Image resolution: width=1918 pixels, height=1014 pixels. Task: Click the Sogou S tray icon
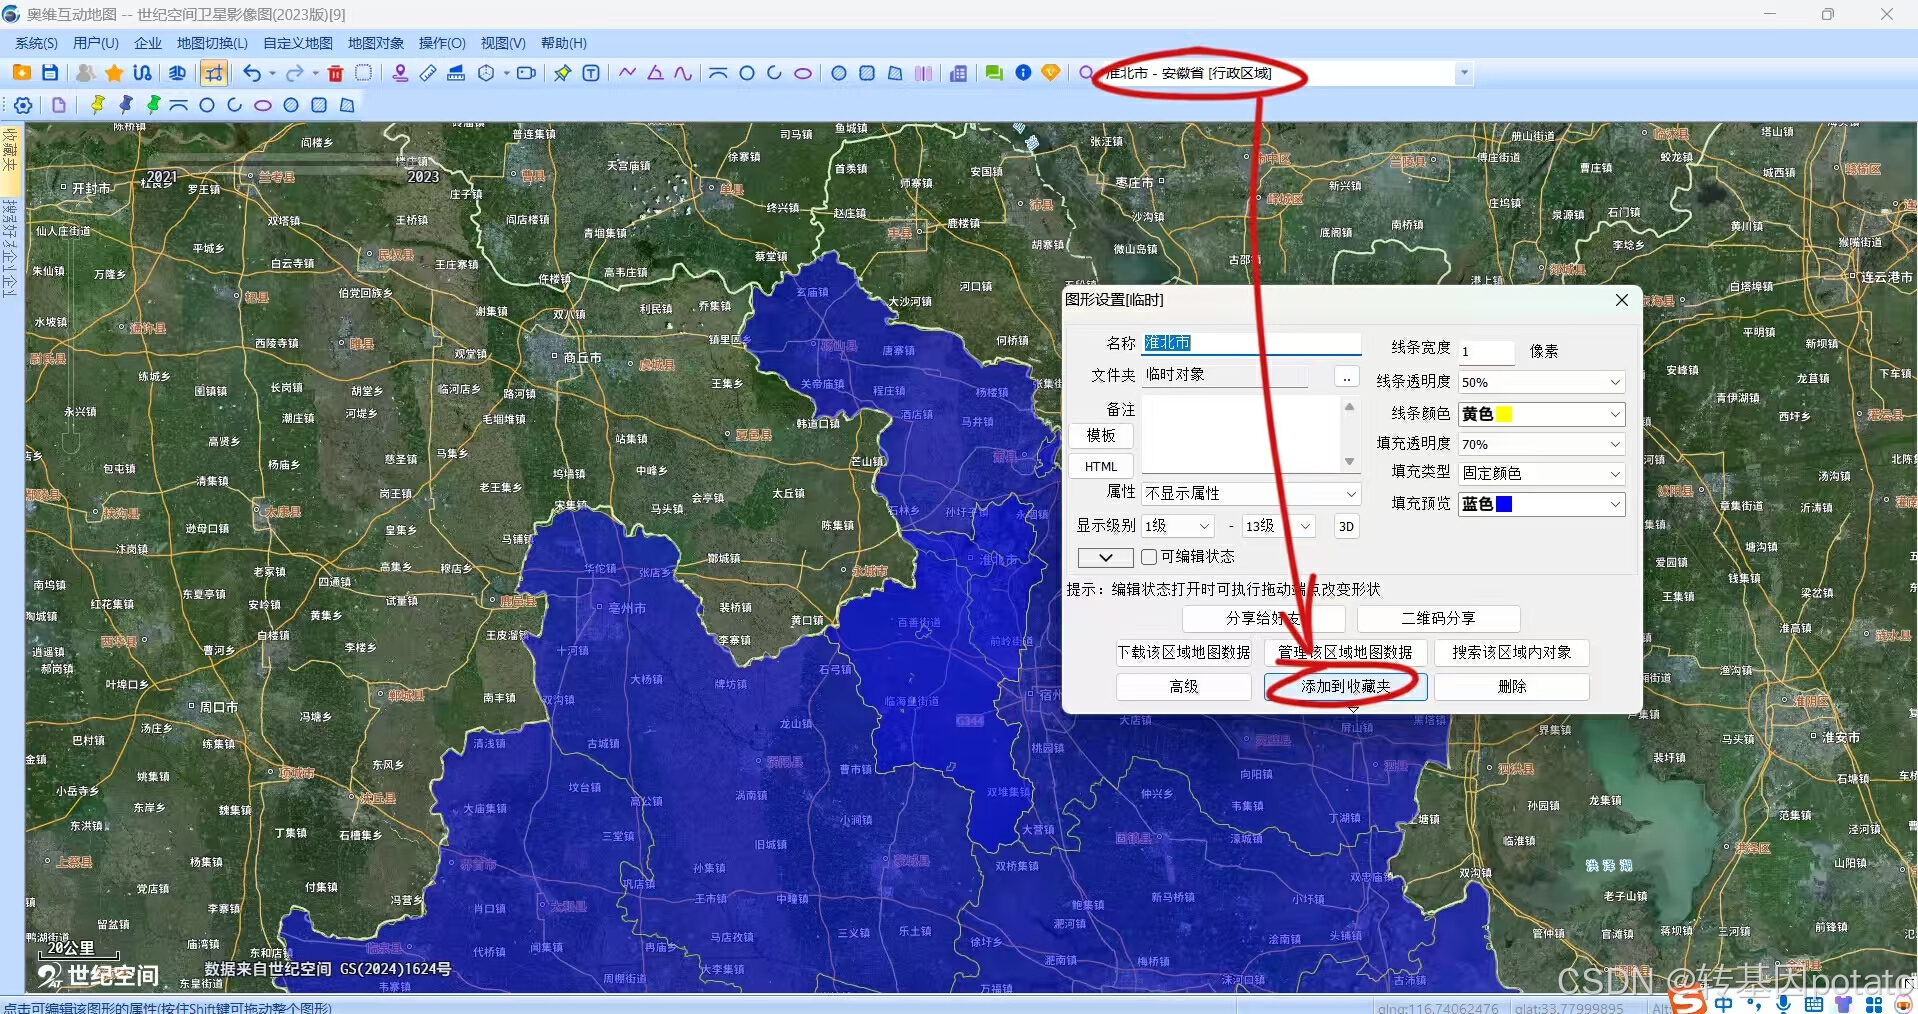pyautogui.click(x=1689, y=1001)
